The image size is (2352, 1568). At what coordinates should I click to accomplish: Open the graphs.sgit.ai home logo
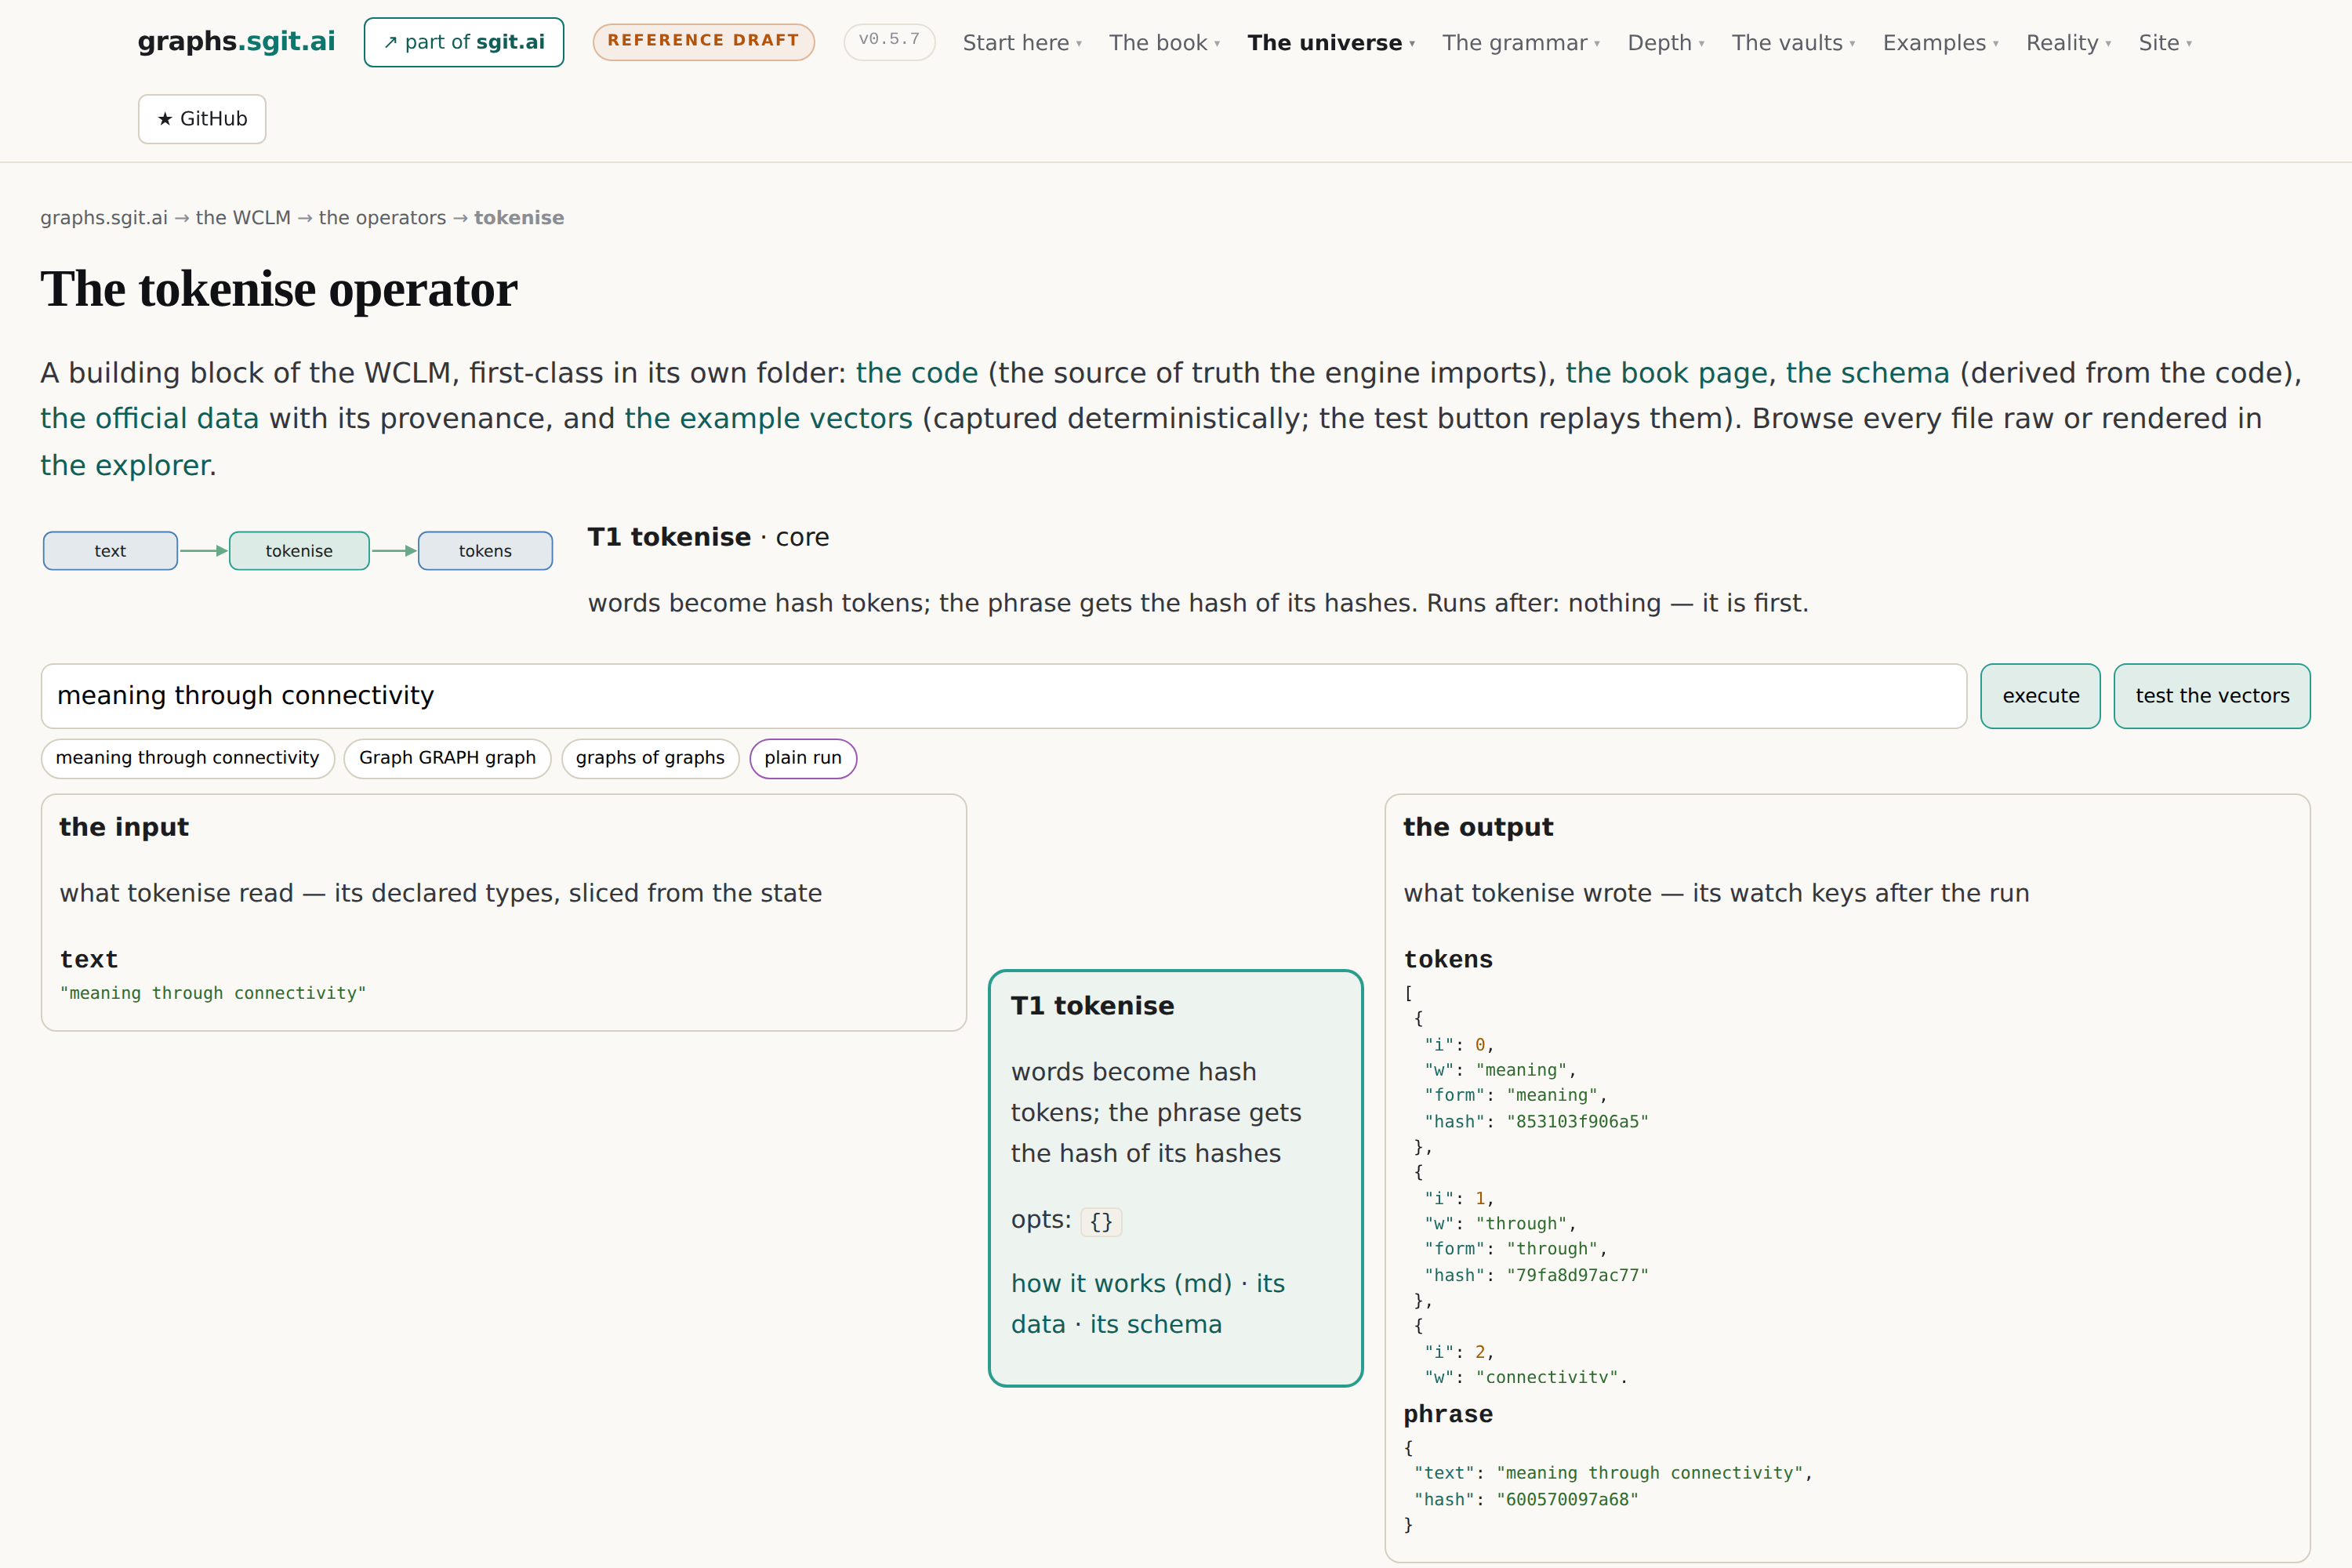236,41
